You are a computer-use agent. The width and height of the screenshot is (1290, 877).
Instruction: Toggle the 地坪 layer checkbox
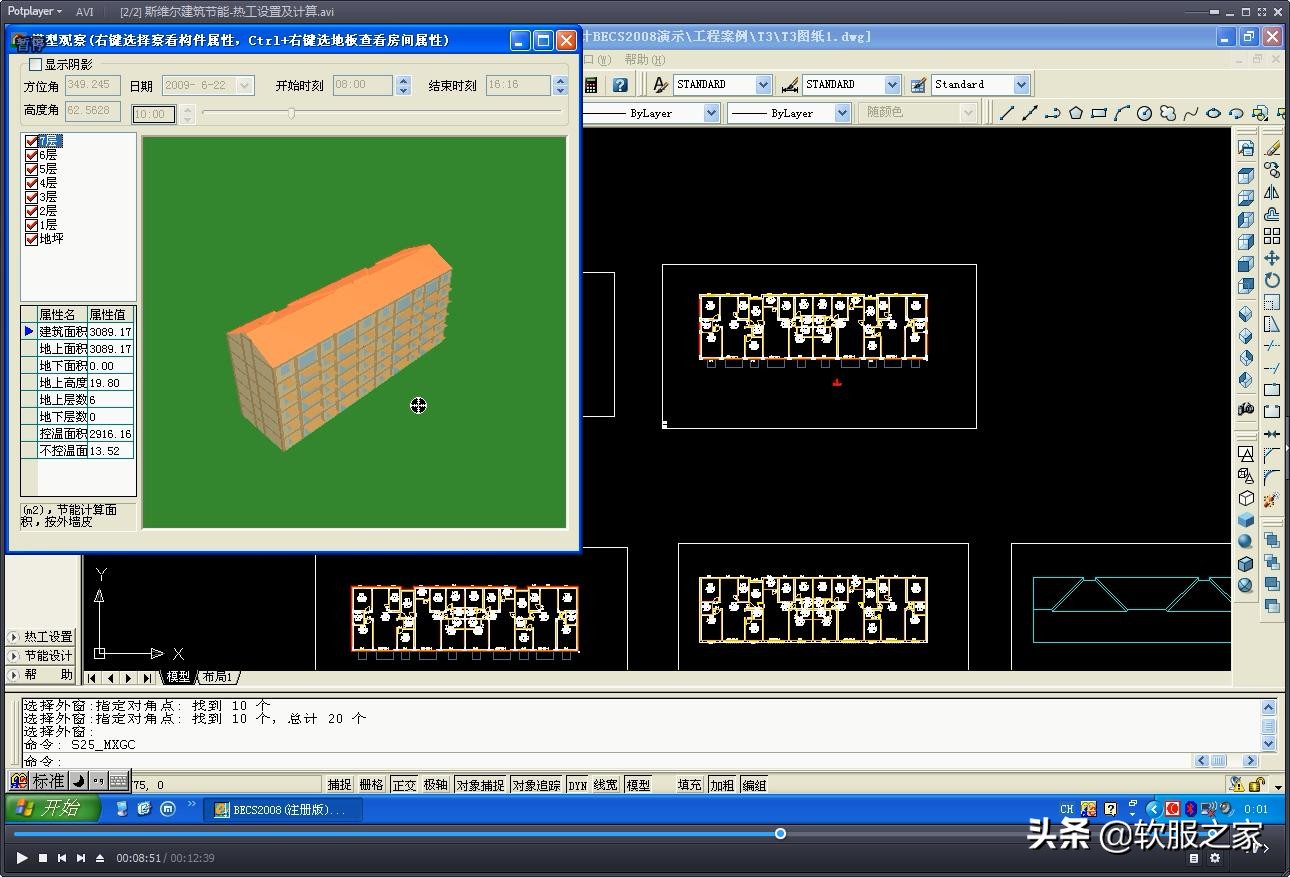32,239
